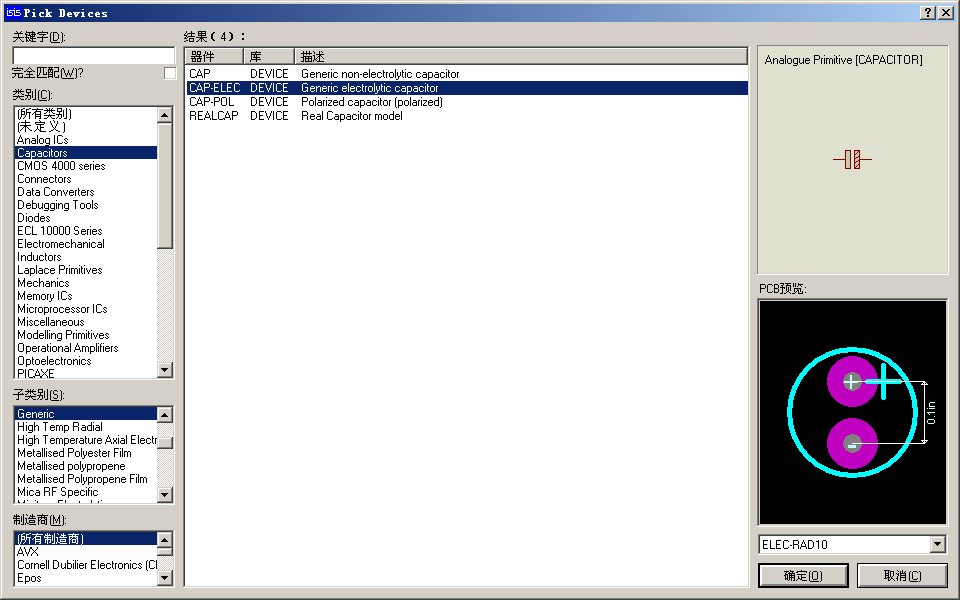This screenshot has width=960, height=600.
Task: Click the title bar help question mark
Action: point(928,12)
